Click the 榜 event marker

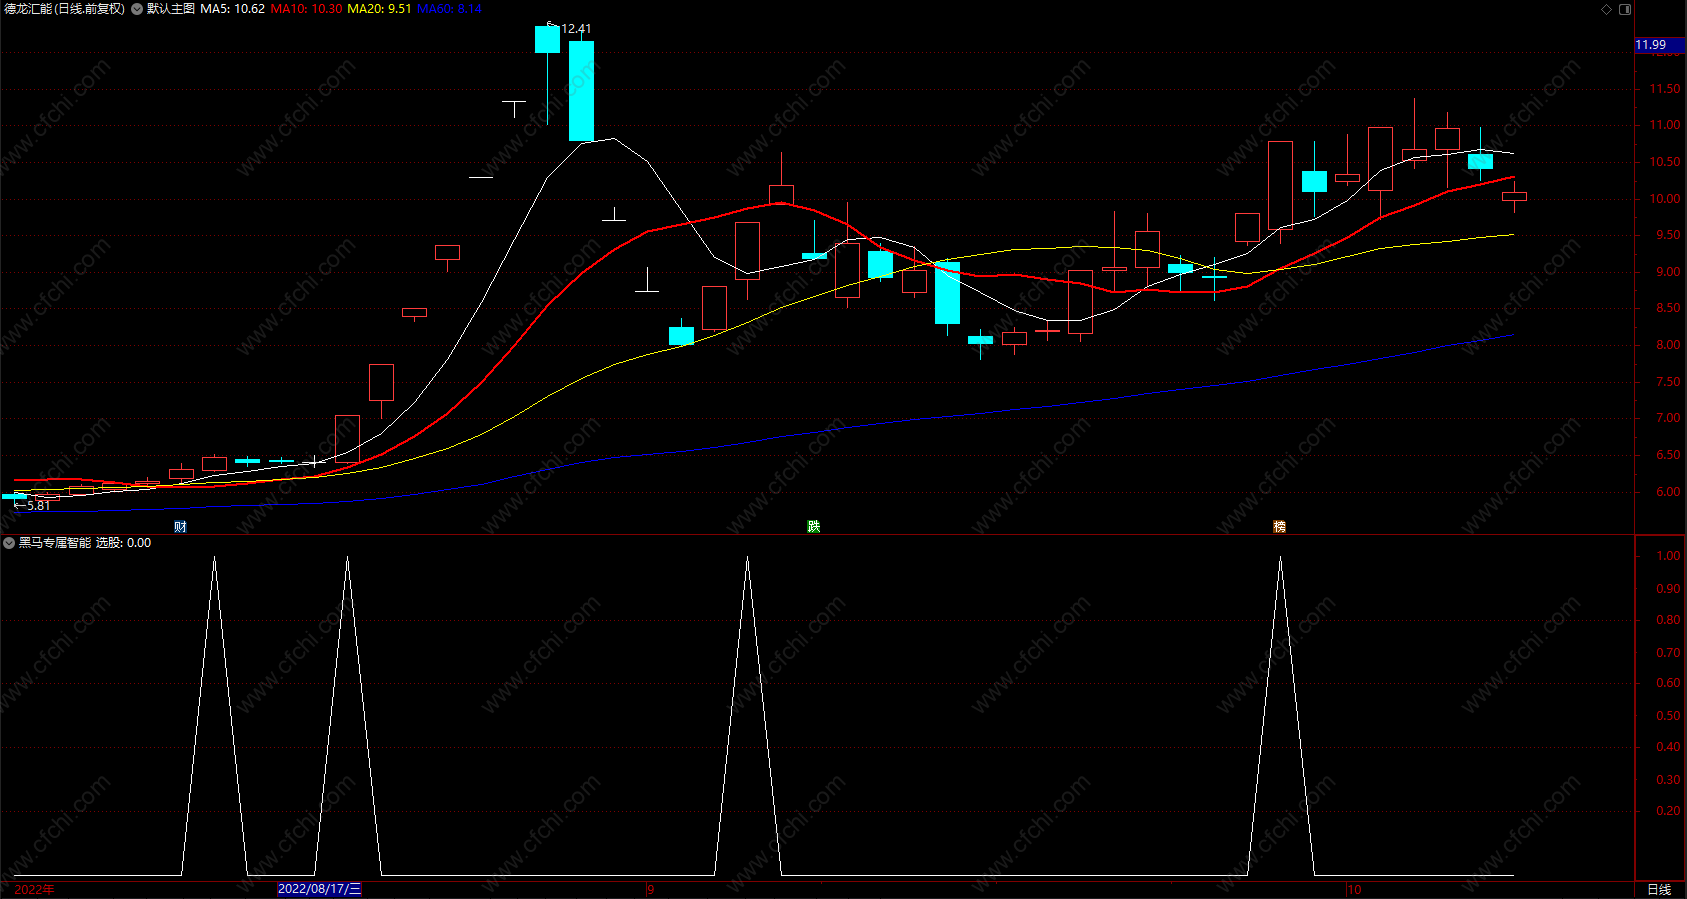1279,527
